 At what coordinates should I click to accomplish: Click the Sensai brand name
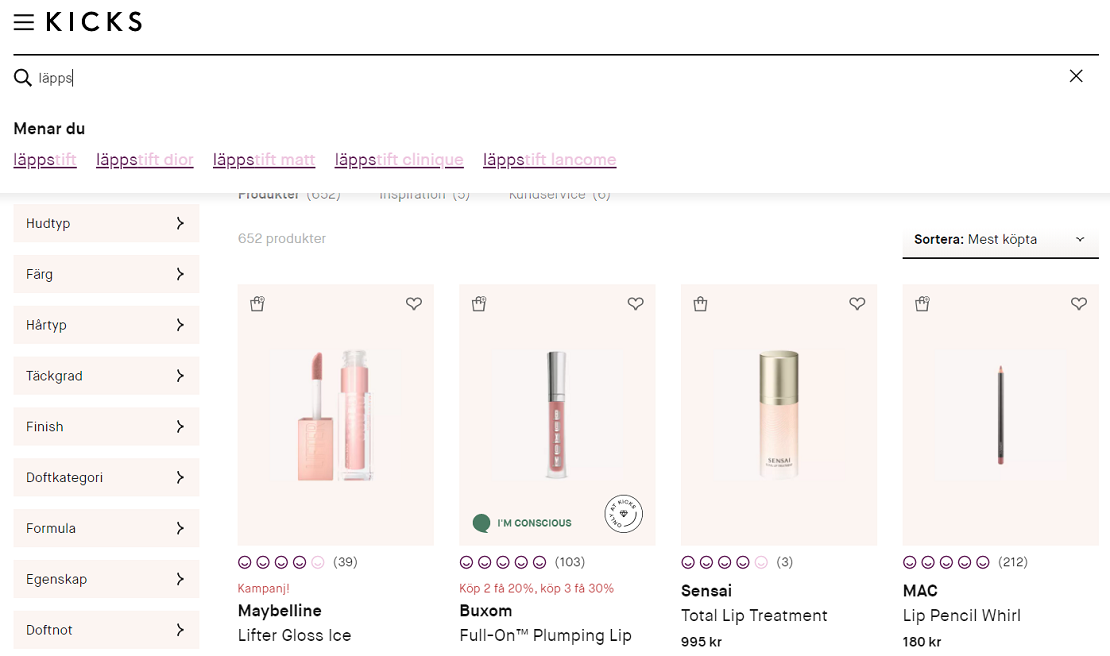click(706, 591)
